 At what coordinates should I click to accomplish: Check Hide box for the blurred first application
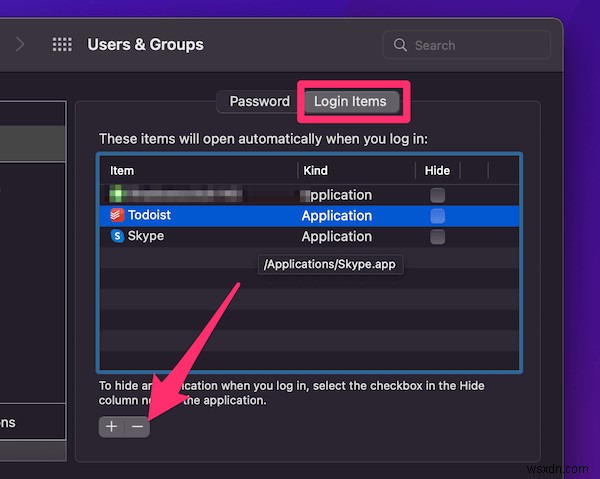pos(437,195)
